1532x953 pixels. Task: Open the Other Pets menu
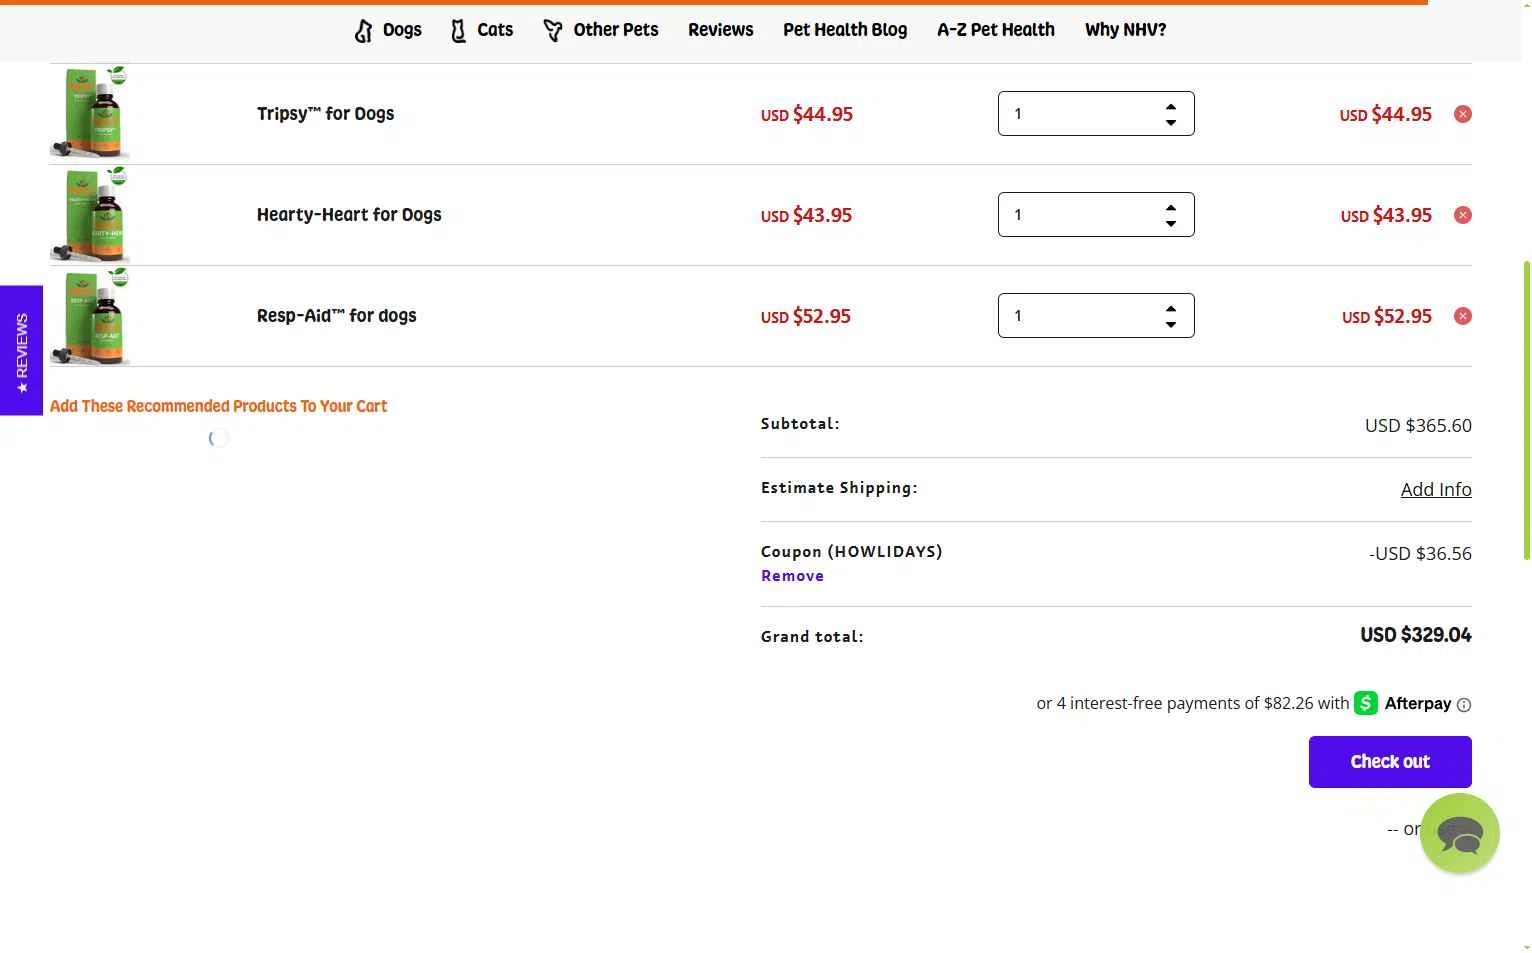coord(601,30)
